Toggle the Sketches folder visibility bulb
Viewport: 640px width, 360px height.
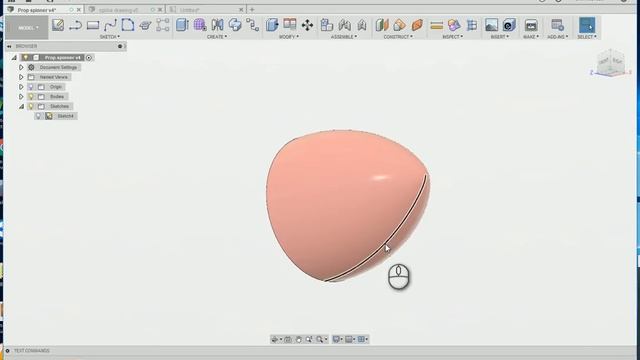(x=31, y=107)
